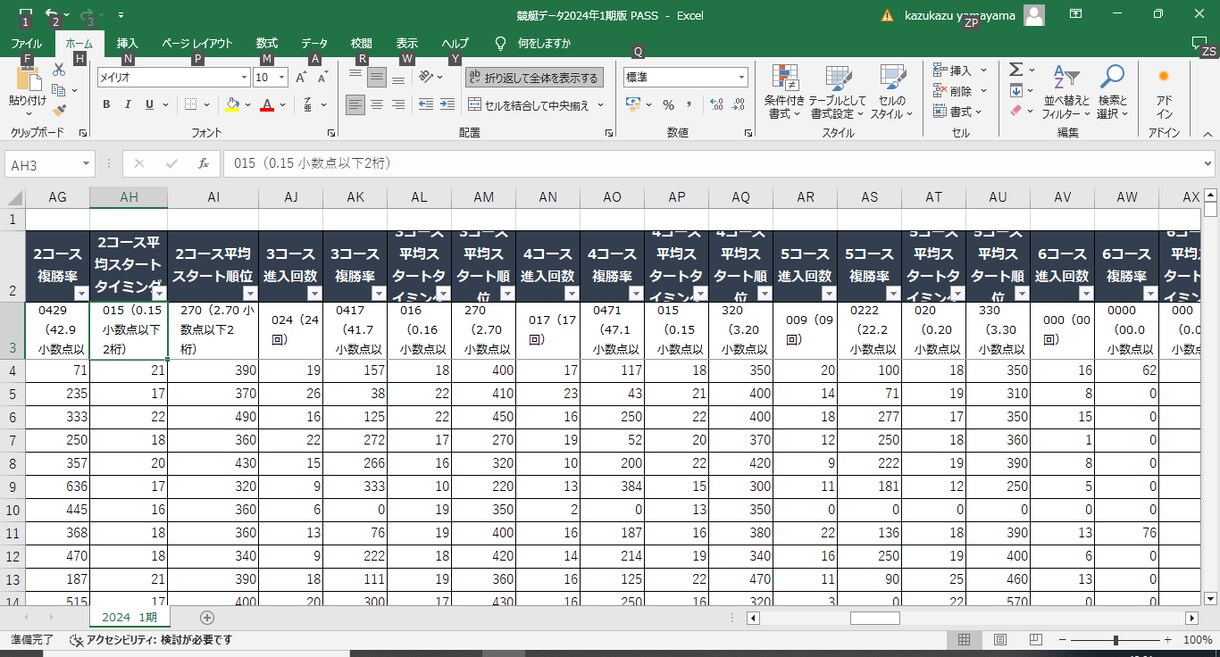The width and height of the screenshot is (1220, 657).
Task: Toggle Bold formatting
Action: pyautogui.click(x=107, y=104)
